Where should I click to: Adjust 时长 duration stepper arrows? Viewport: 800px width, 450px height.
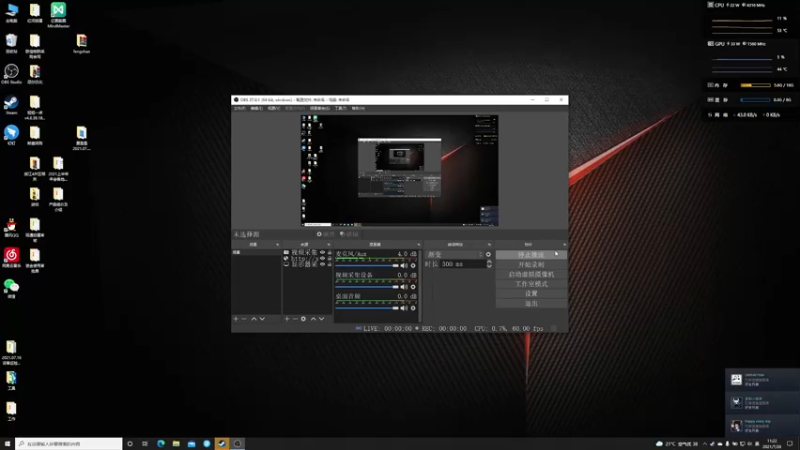(x=489, y=264)
